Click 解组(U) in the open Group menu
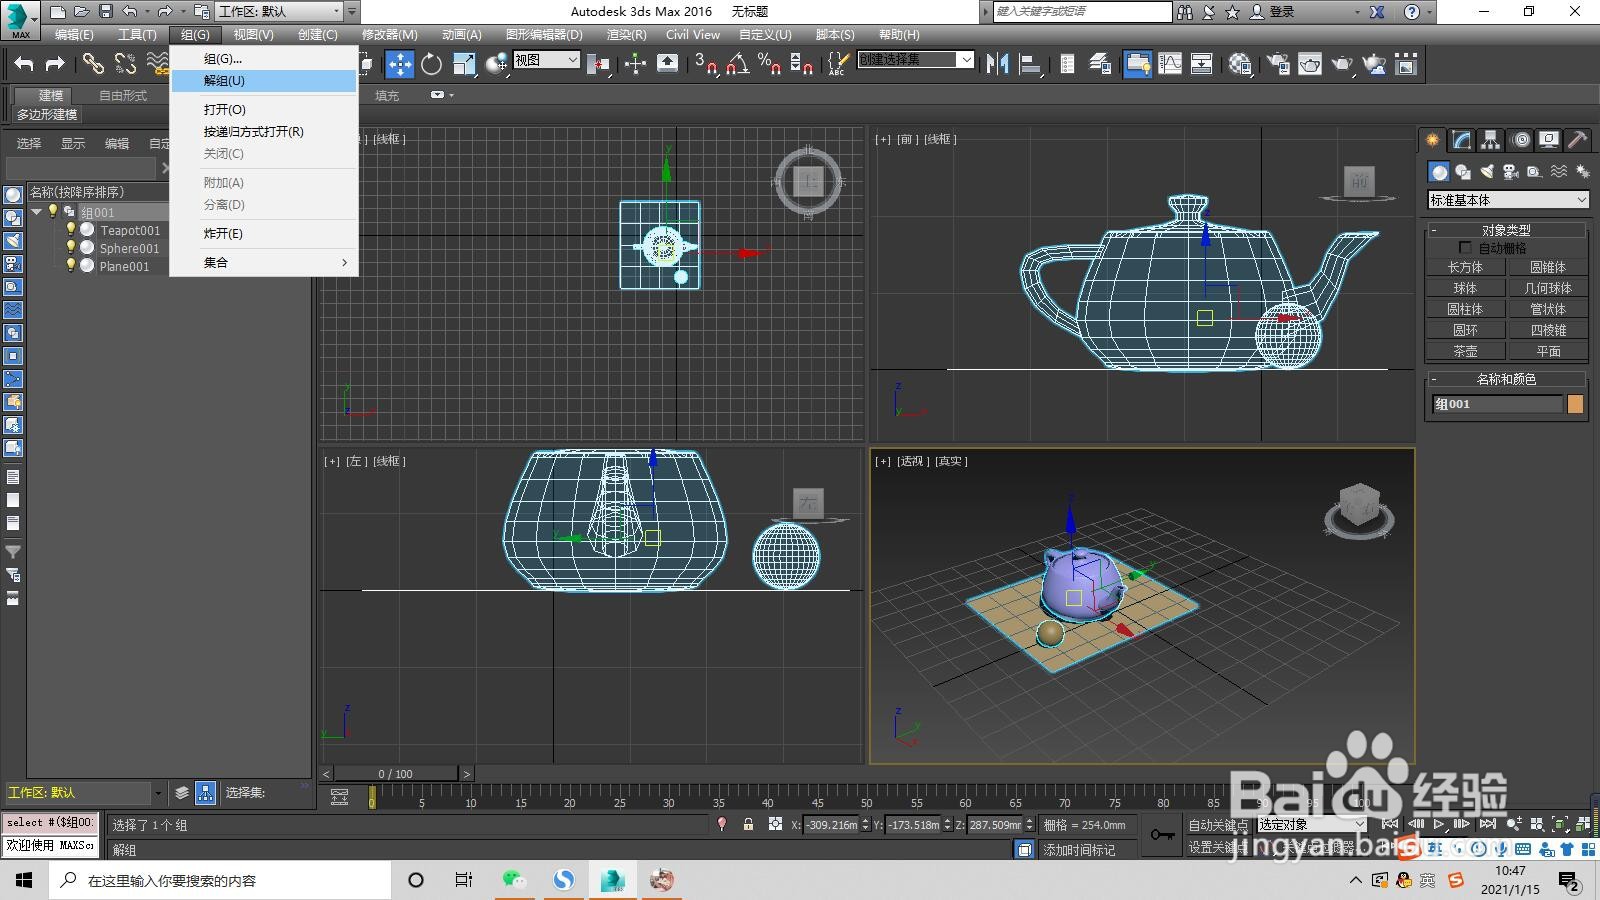 point(224,81)
